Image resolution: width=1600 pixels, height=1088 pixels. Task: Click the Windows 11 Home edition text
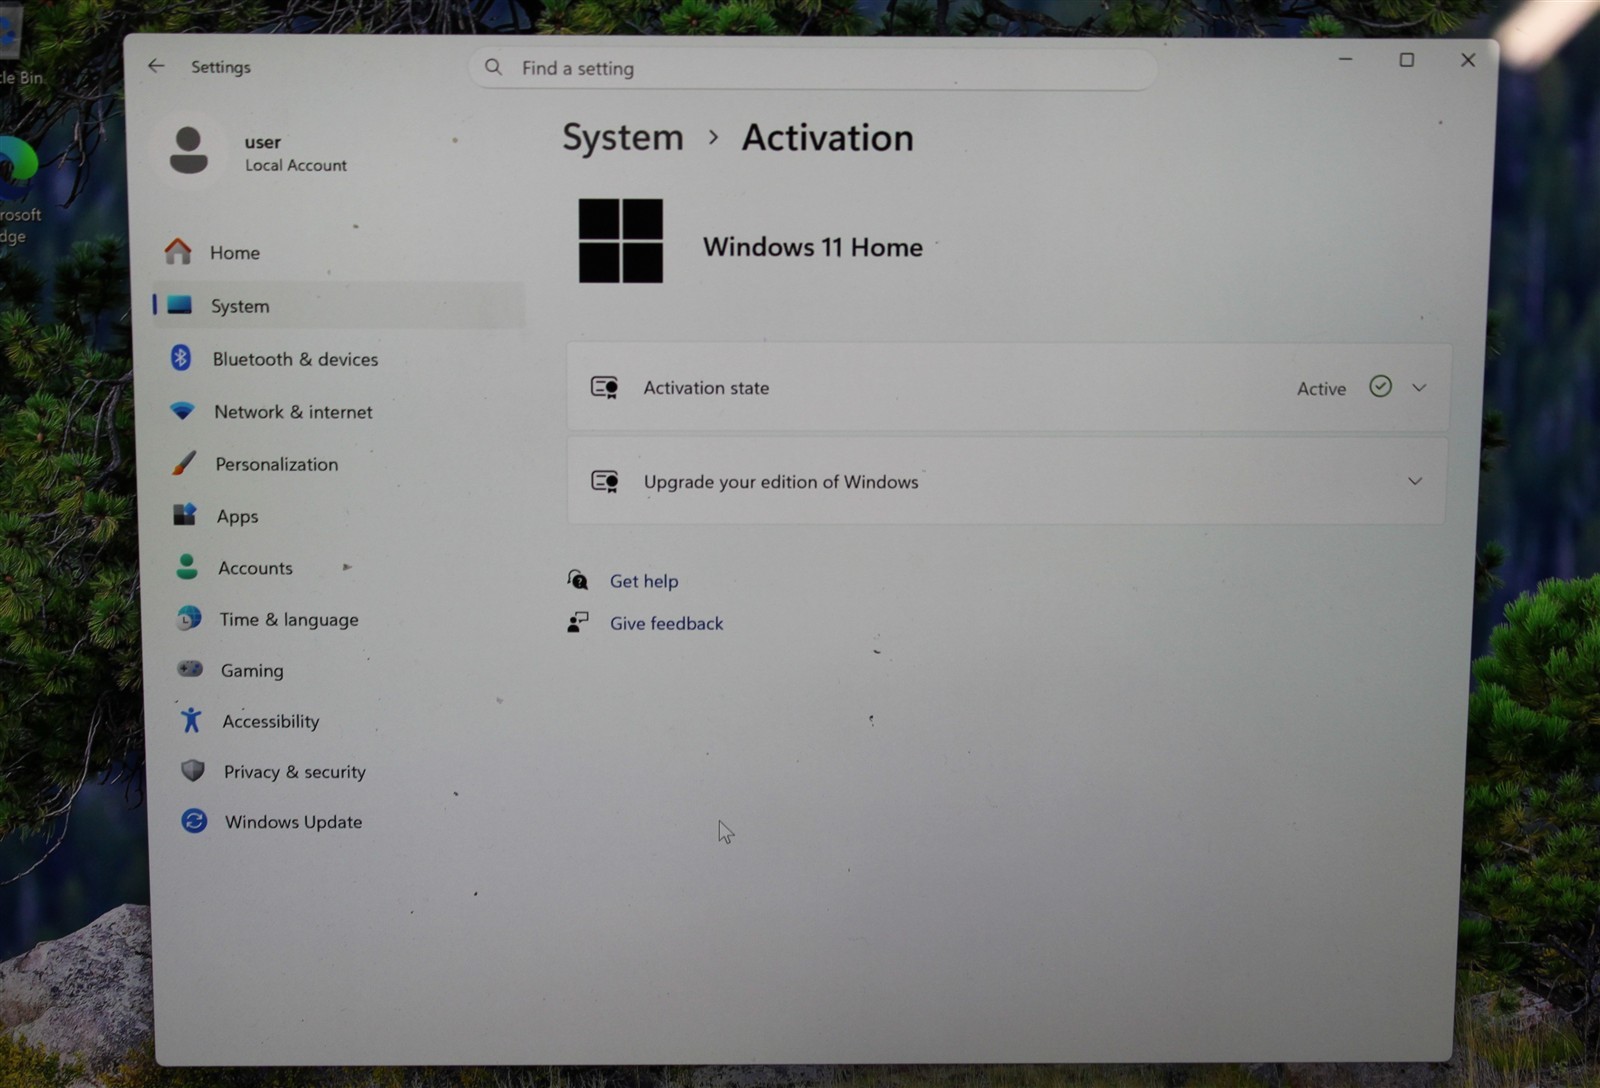[812, 246]
